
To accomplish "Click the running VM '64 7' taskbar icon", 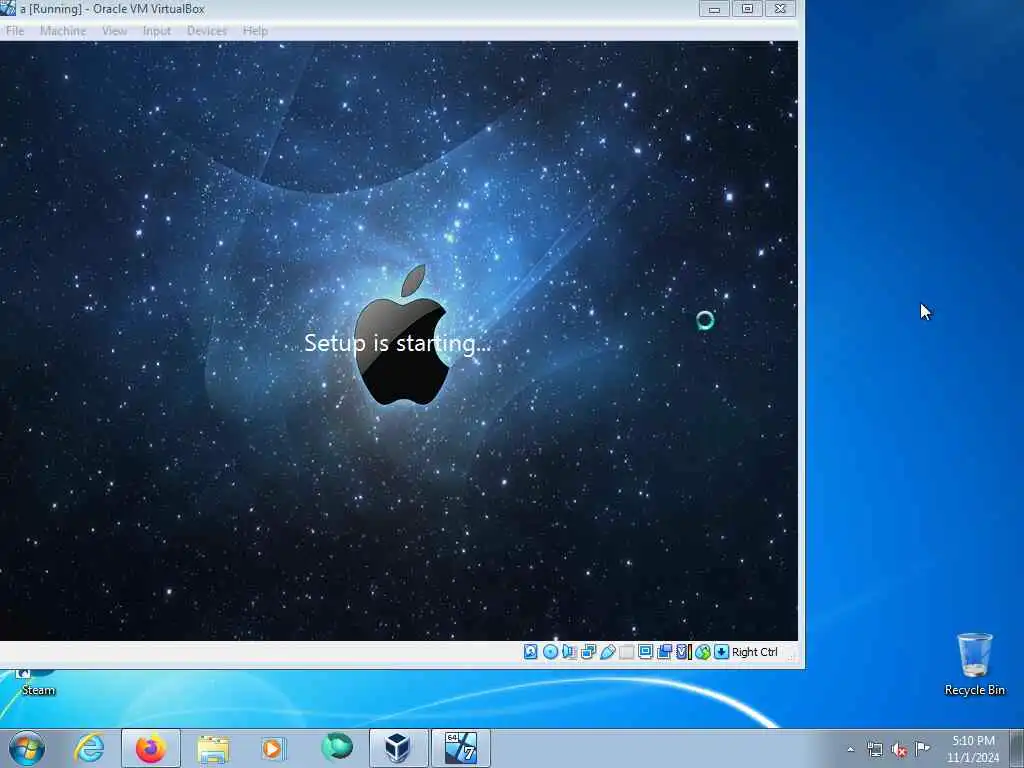I will 460,748.
